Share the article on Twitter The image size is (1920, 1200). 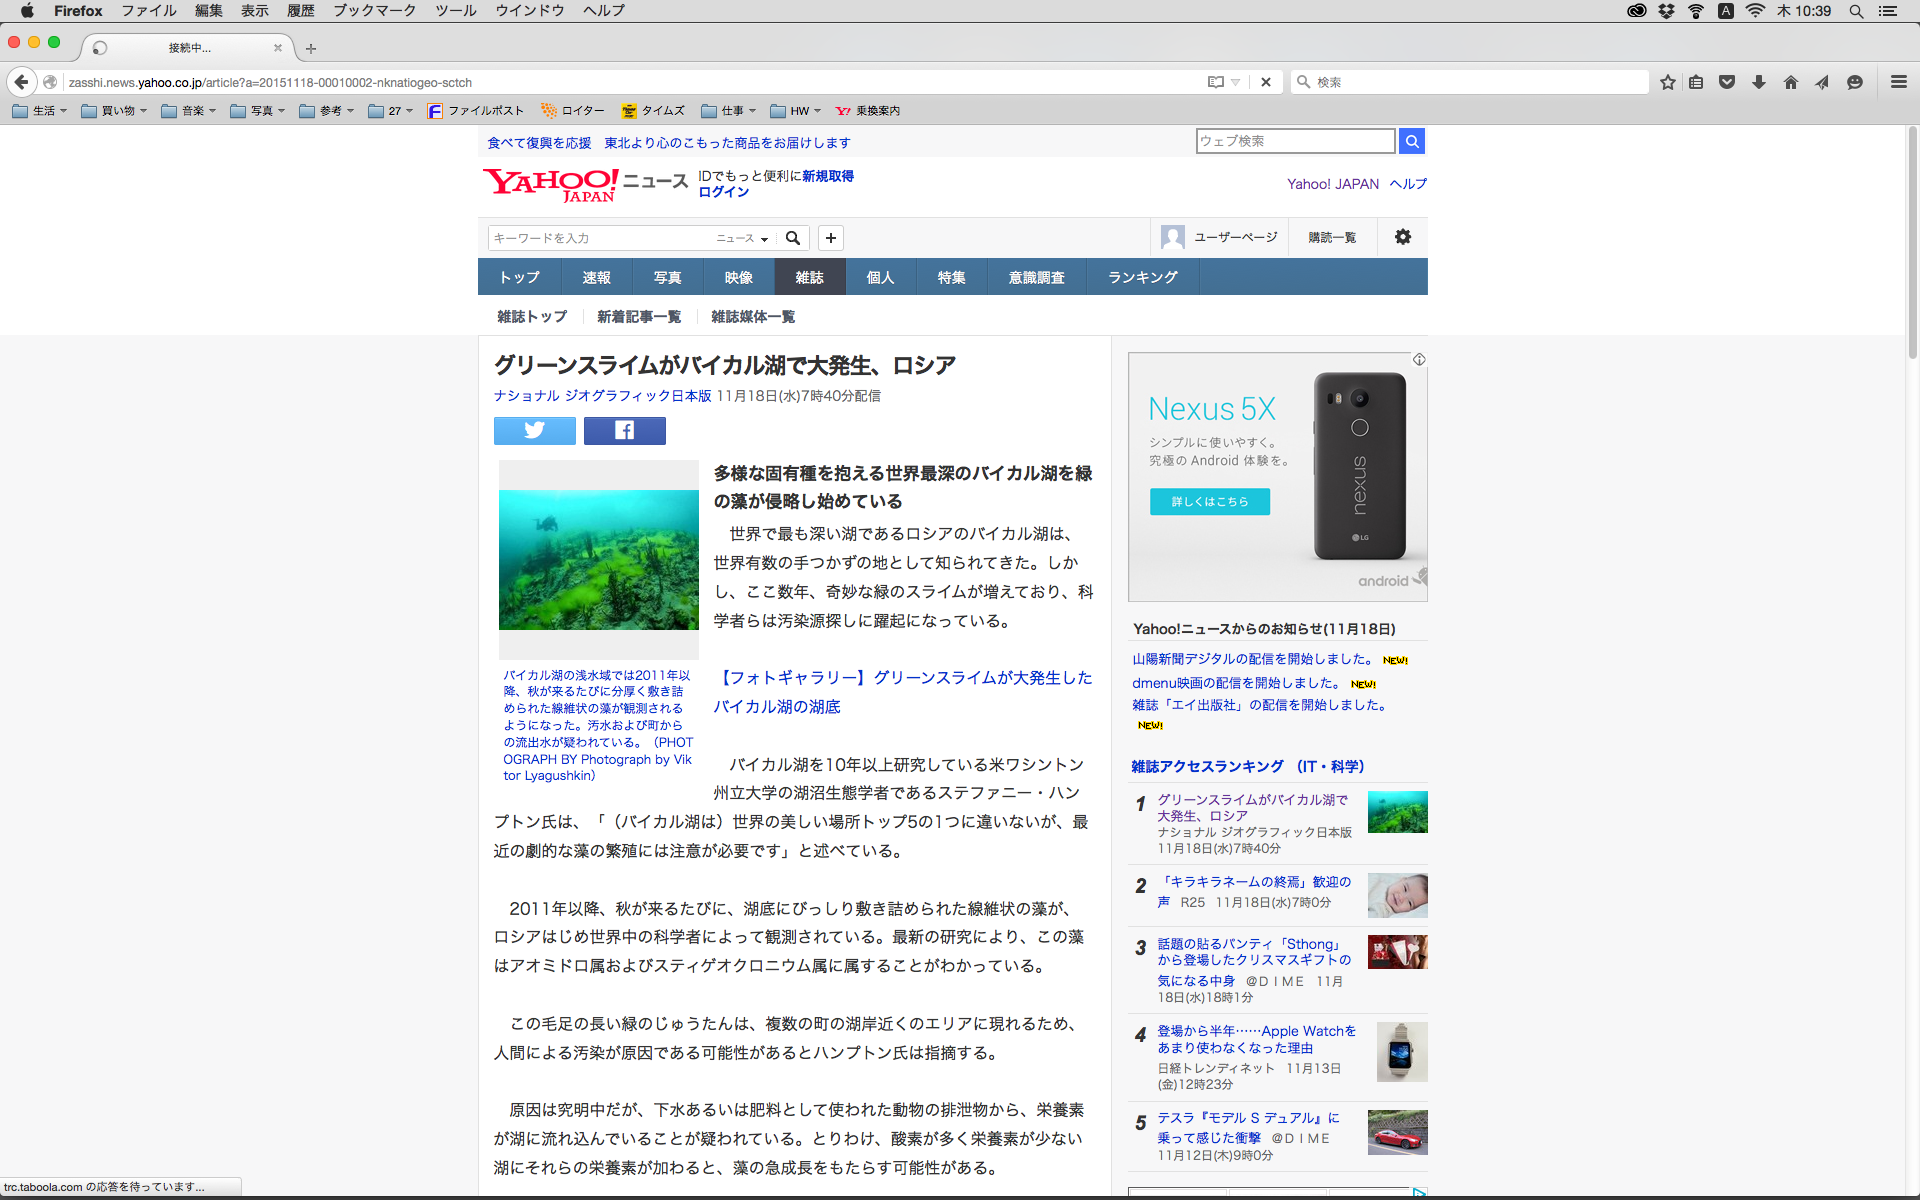[534, 430]
